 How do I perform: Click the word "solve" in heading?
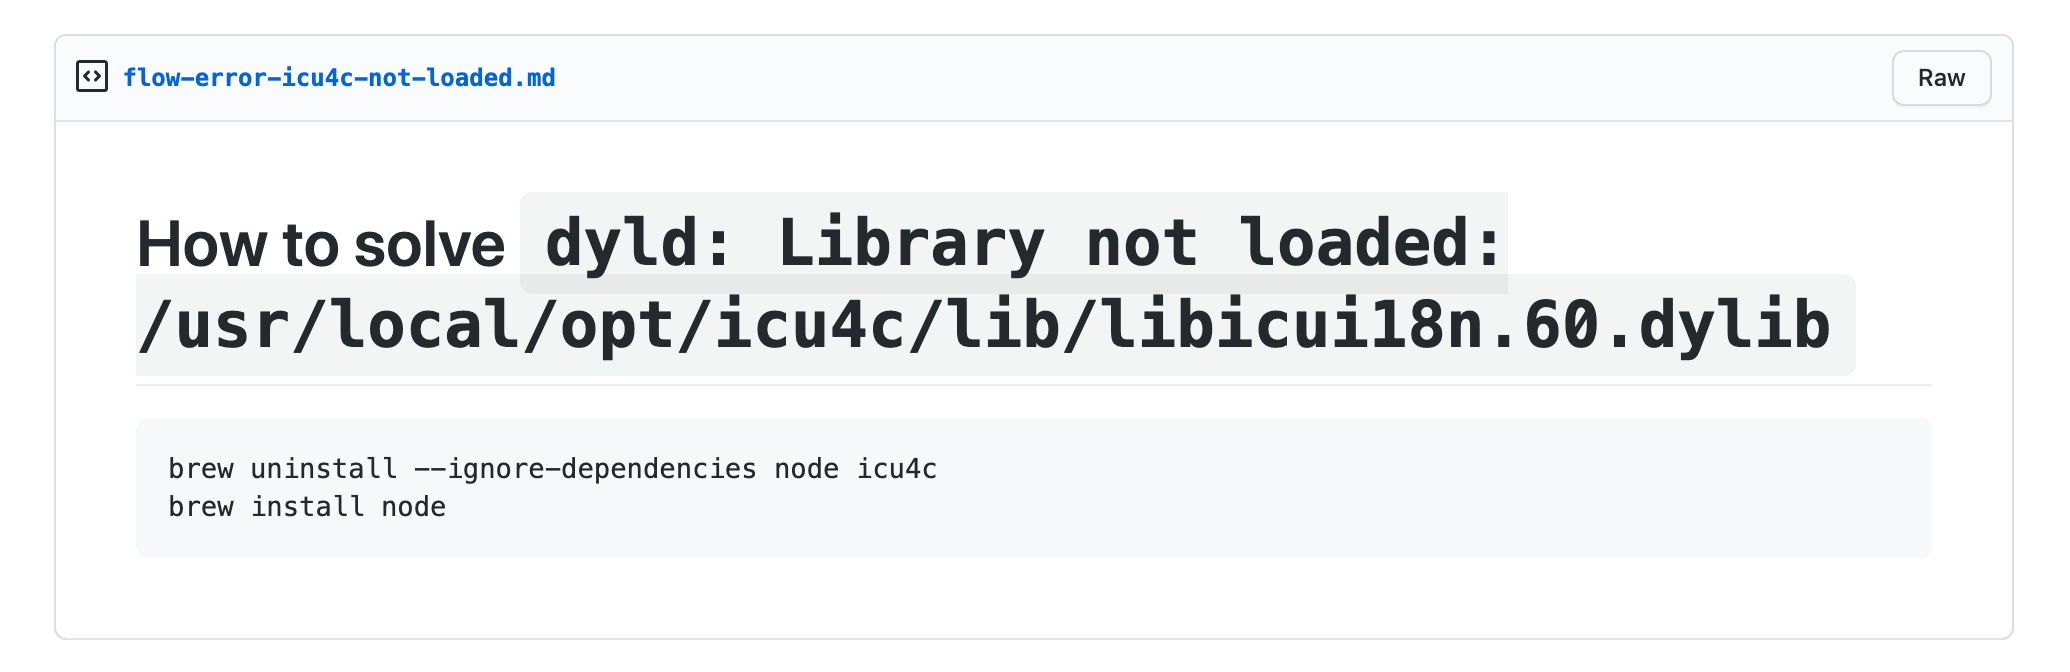click(430, 245)
